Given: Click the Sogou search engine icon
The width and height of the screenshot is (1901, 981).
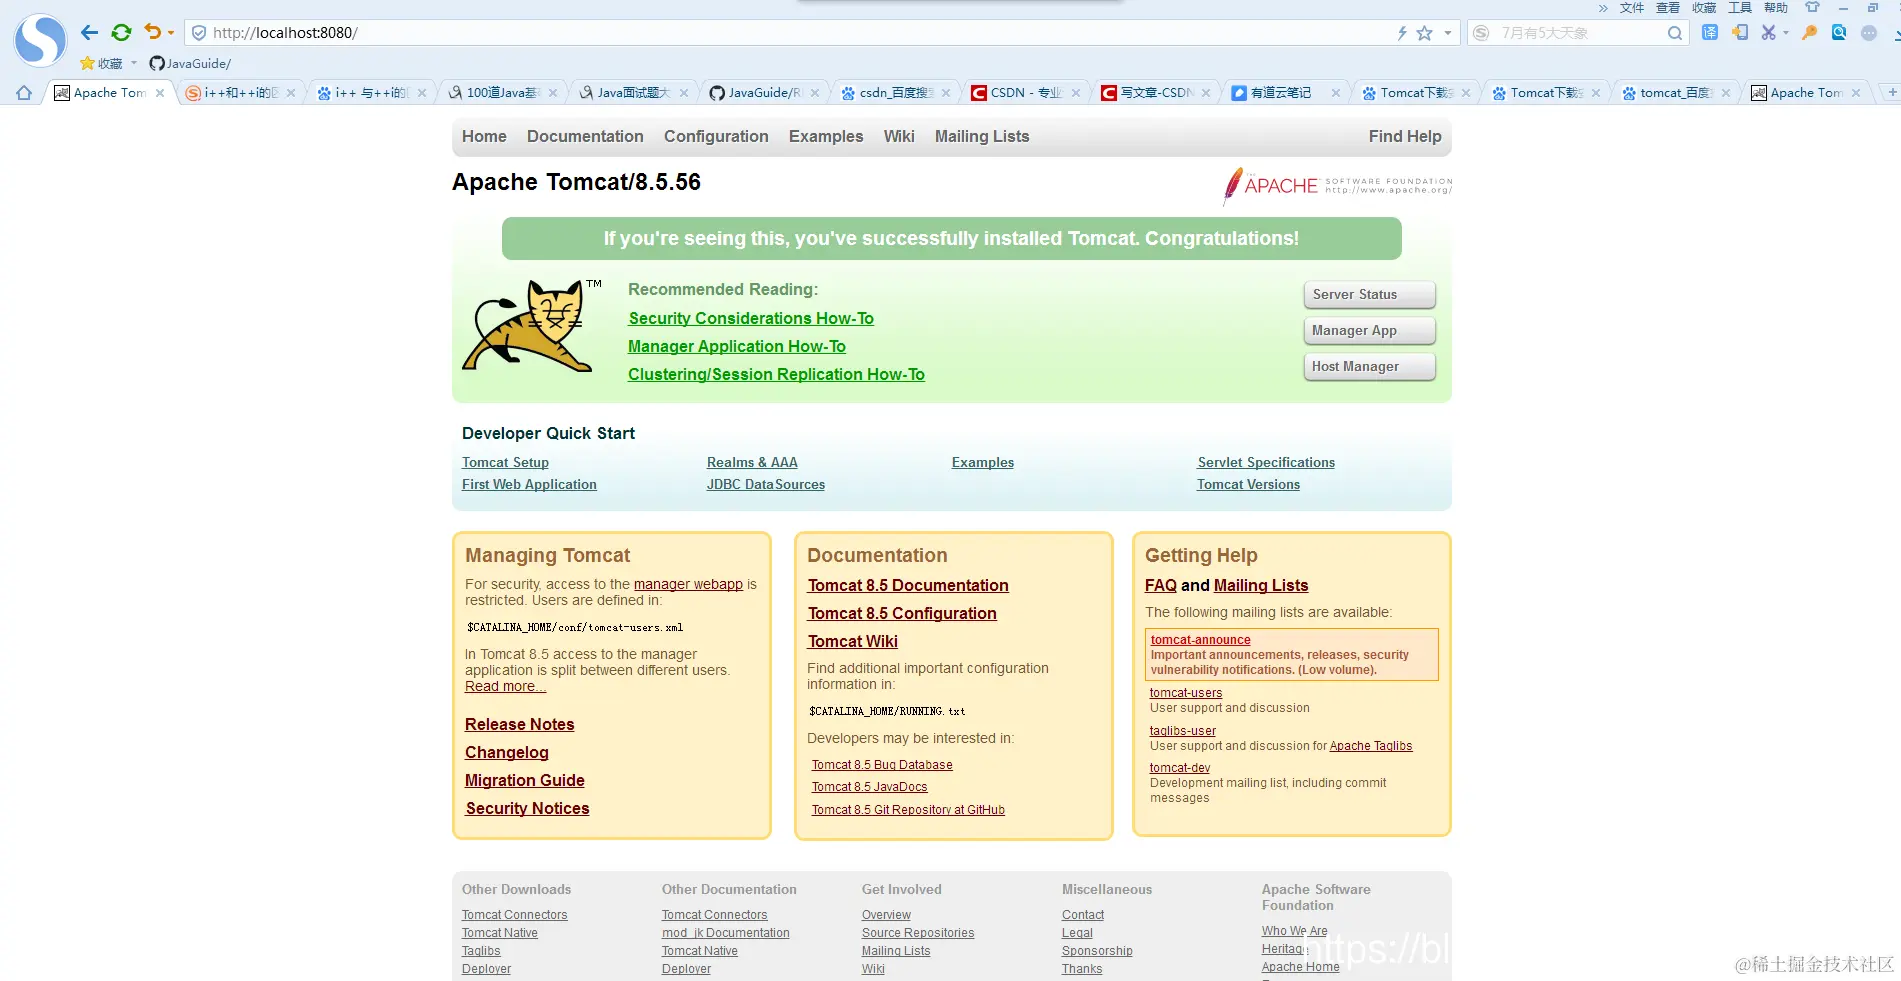Looking at the screenshot, I should [x=1482, y=33].
